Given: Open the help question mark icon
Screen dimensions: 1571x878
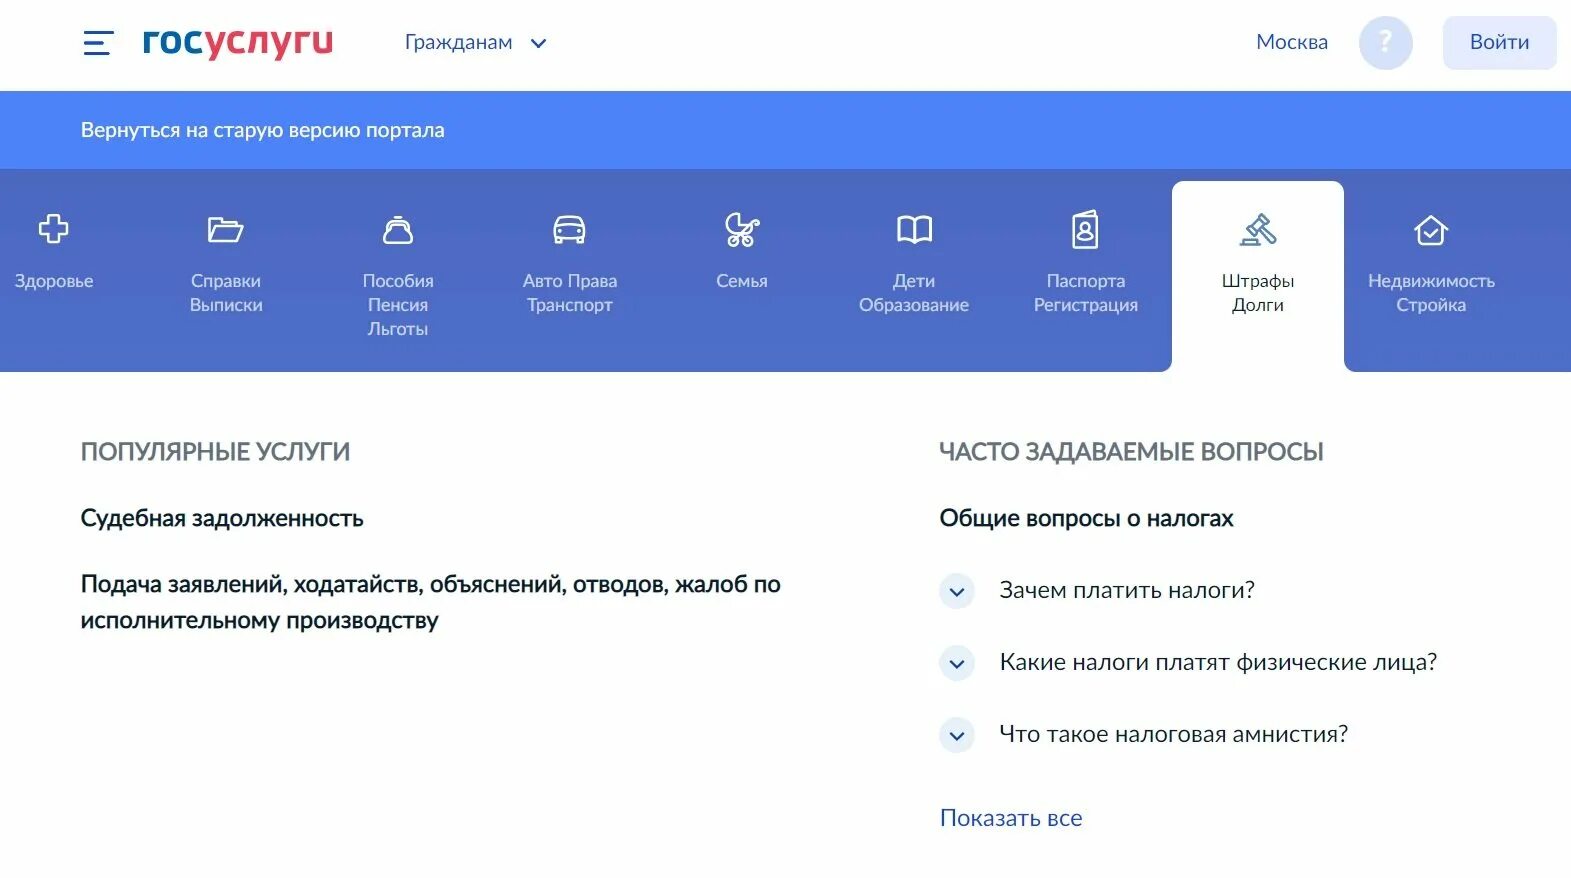Looking at the screenshot, I should coord(1385,42).
